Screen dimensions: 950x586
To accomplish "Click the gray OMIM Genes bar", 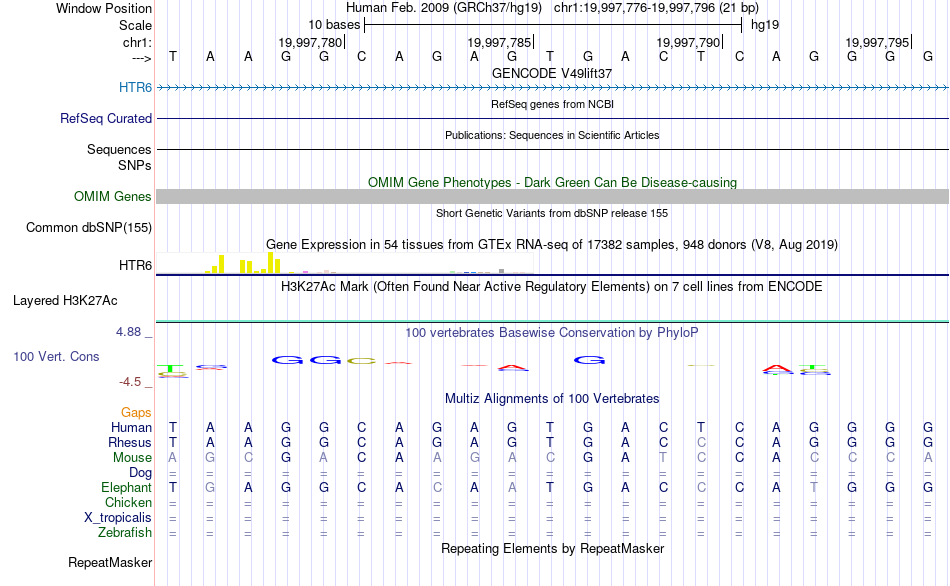I will coord(552,196).
